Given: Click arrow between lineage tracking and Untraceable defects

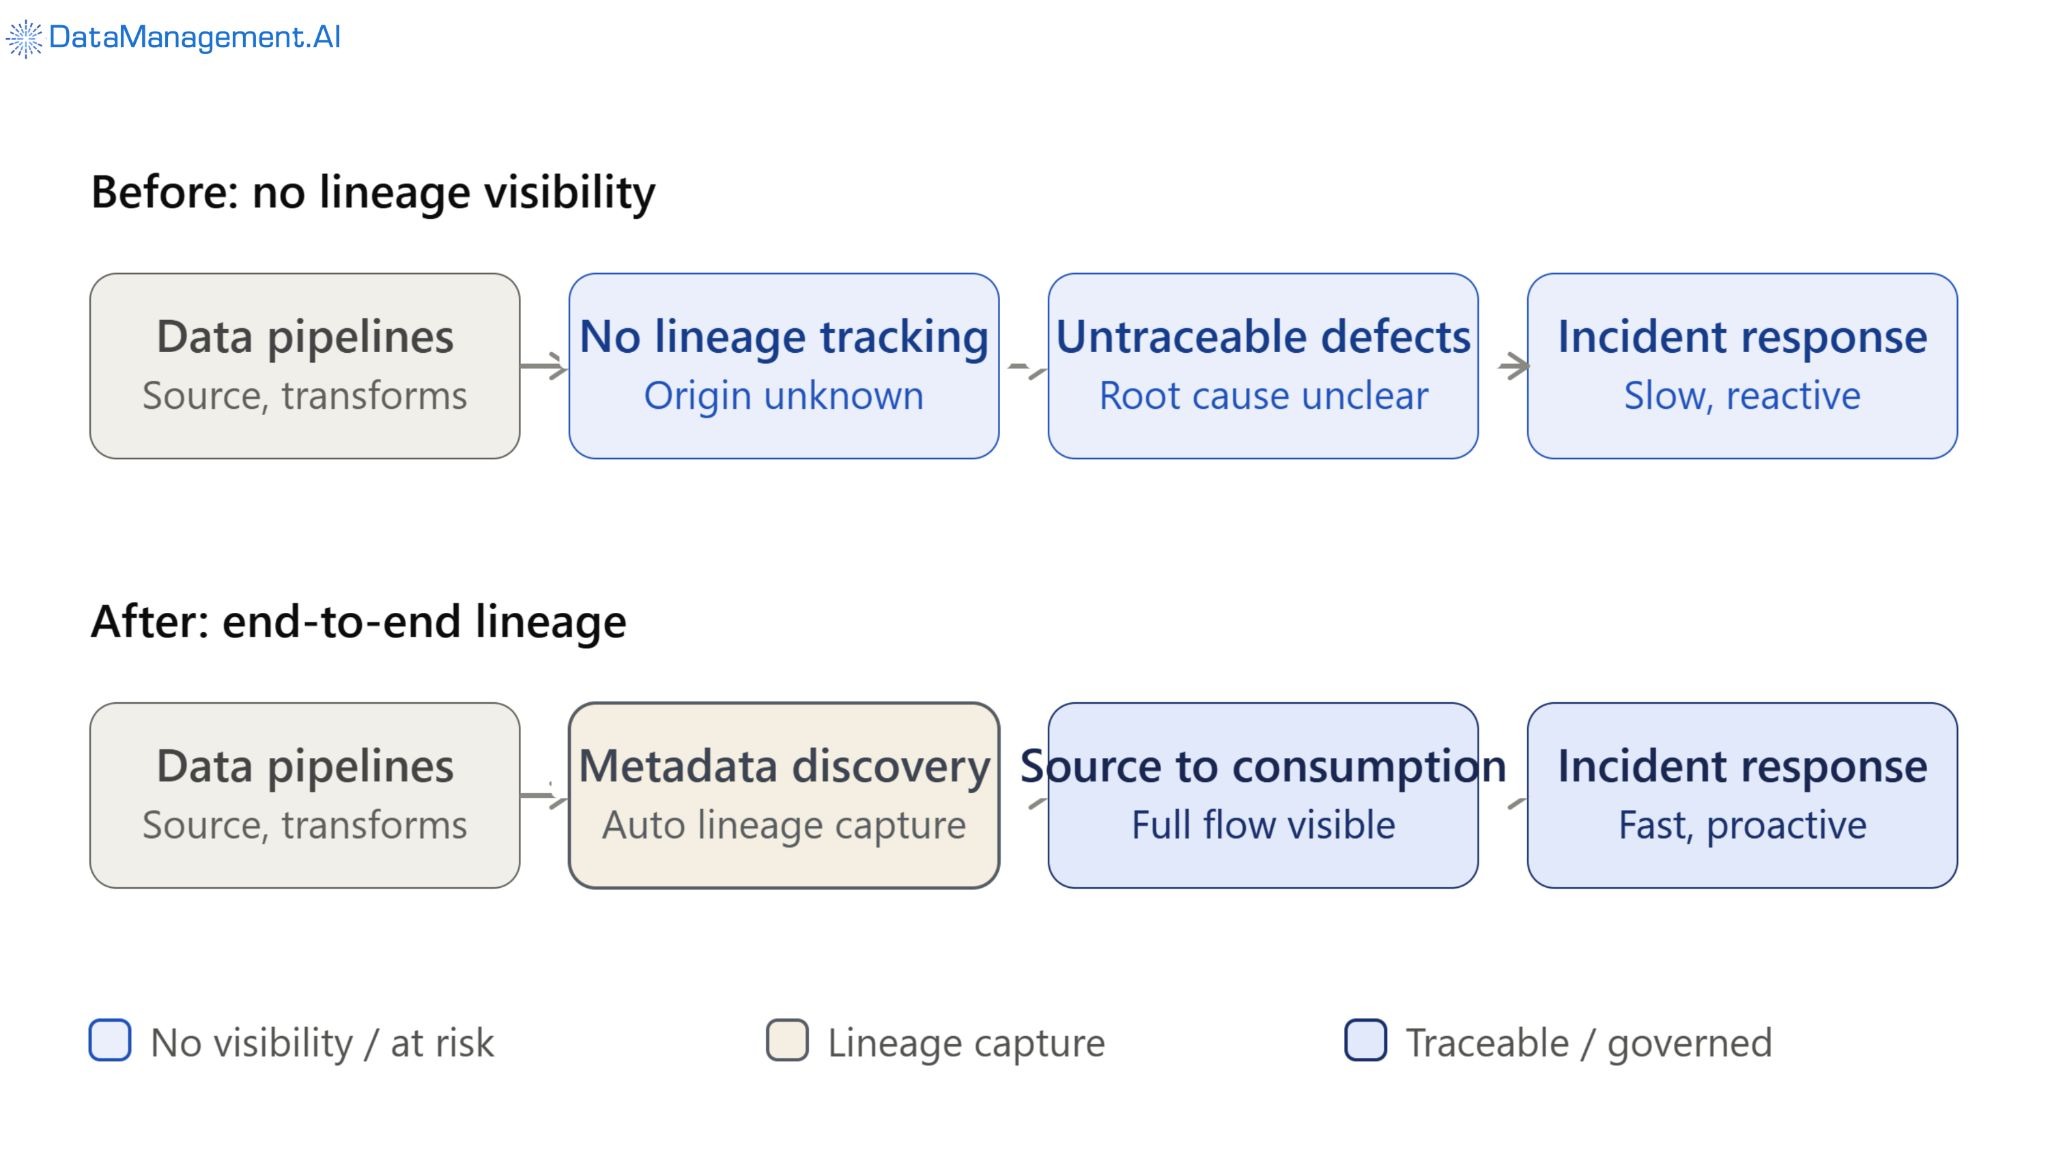Looking at the screenshot, I should coord(1027,370).
